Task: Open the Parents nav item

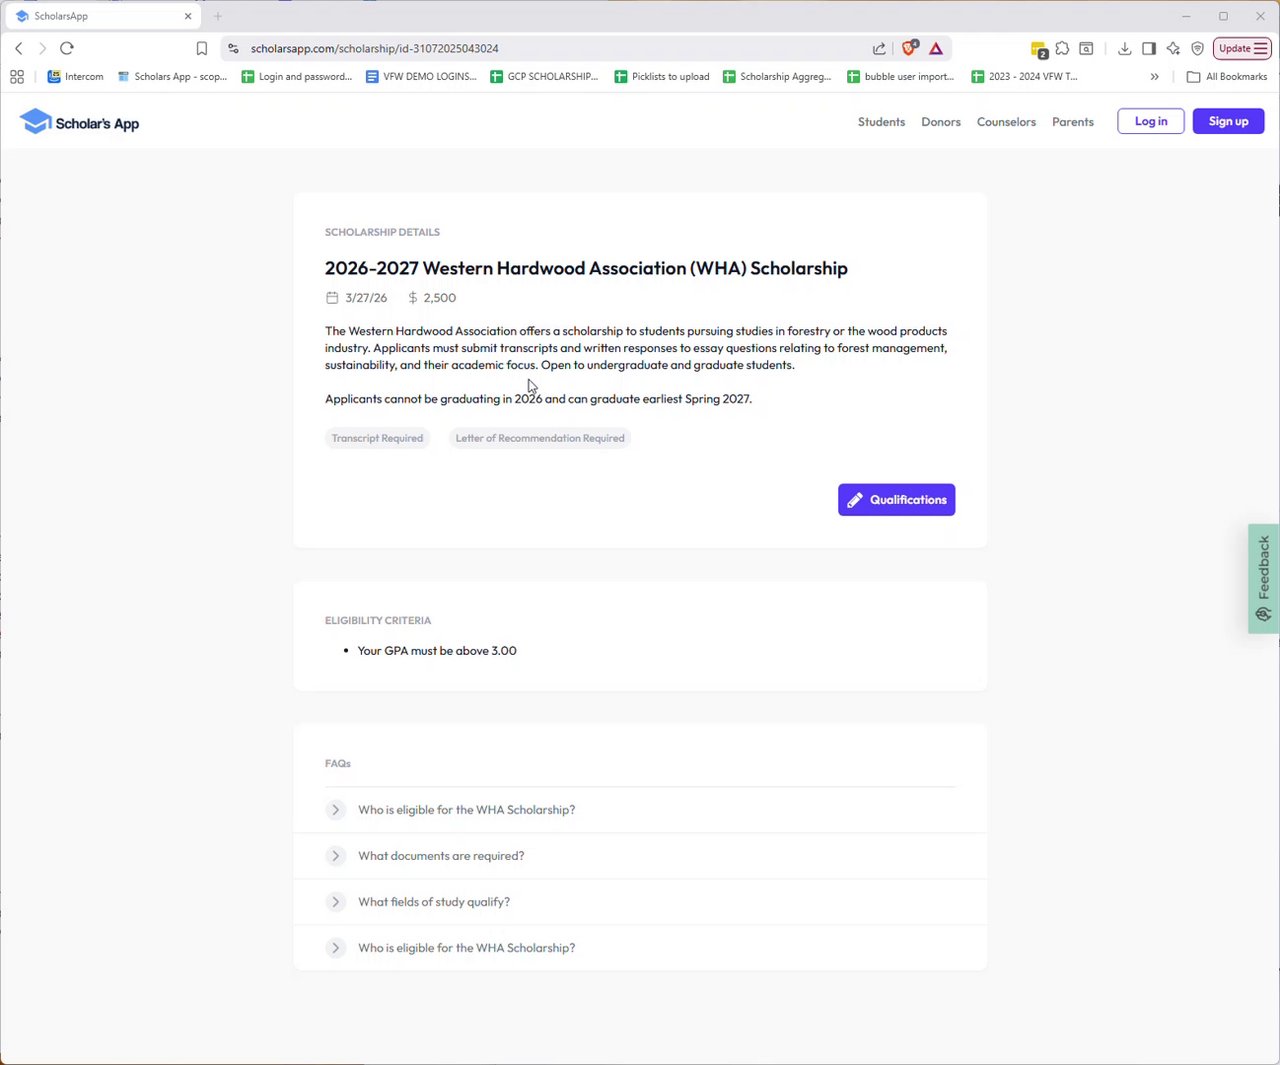Action: (1073, 122)
